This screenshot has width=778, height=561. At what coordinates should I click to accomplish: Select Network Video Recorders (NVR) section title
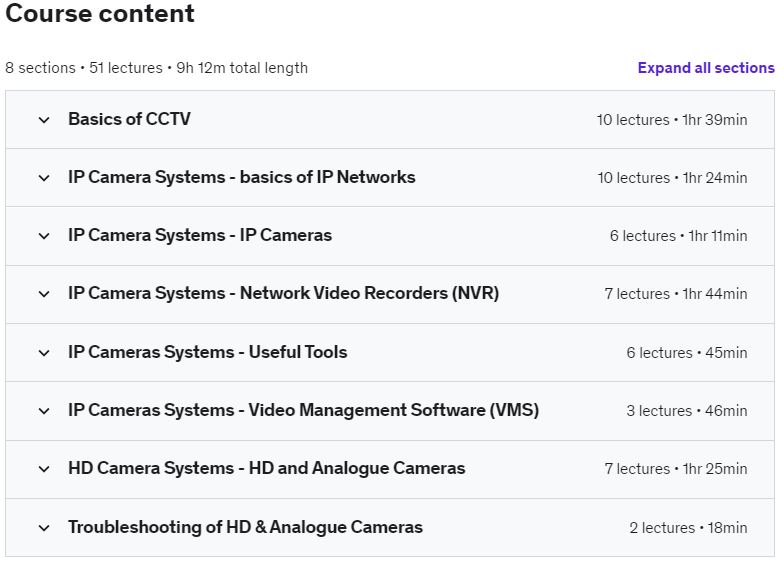(x=283, y=293)
